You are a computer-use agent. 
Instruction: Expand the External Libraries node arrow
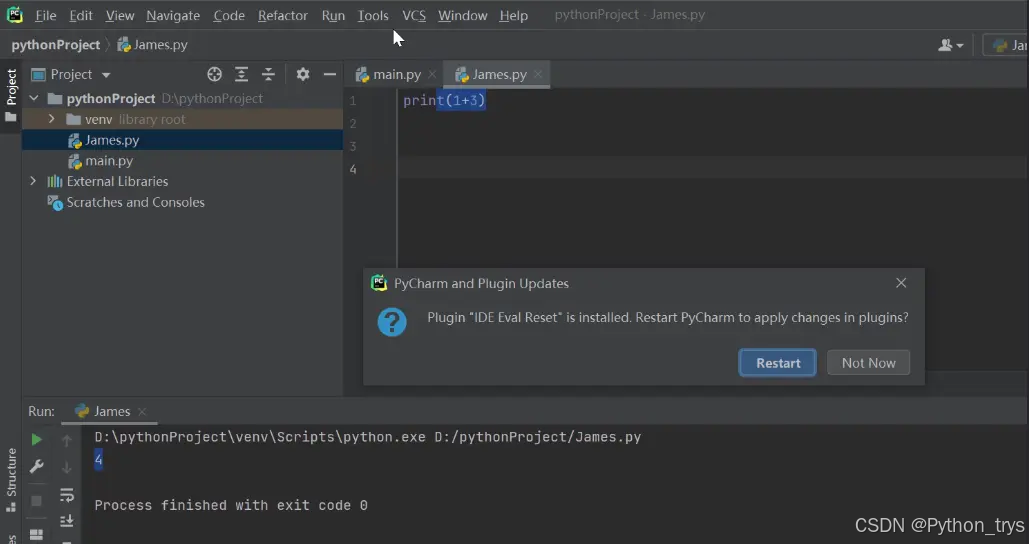[x=33, y=181]
